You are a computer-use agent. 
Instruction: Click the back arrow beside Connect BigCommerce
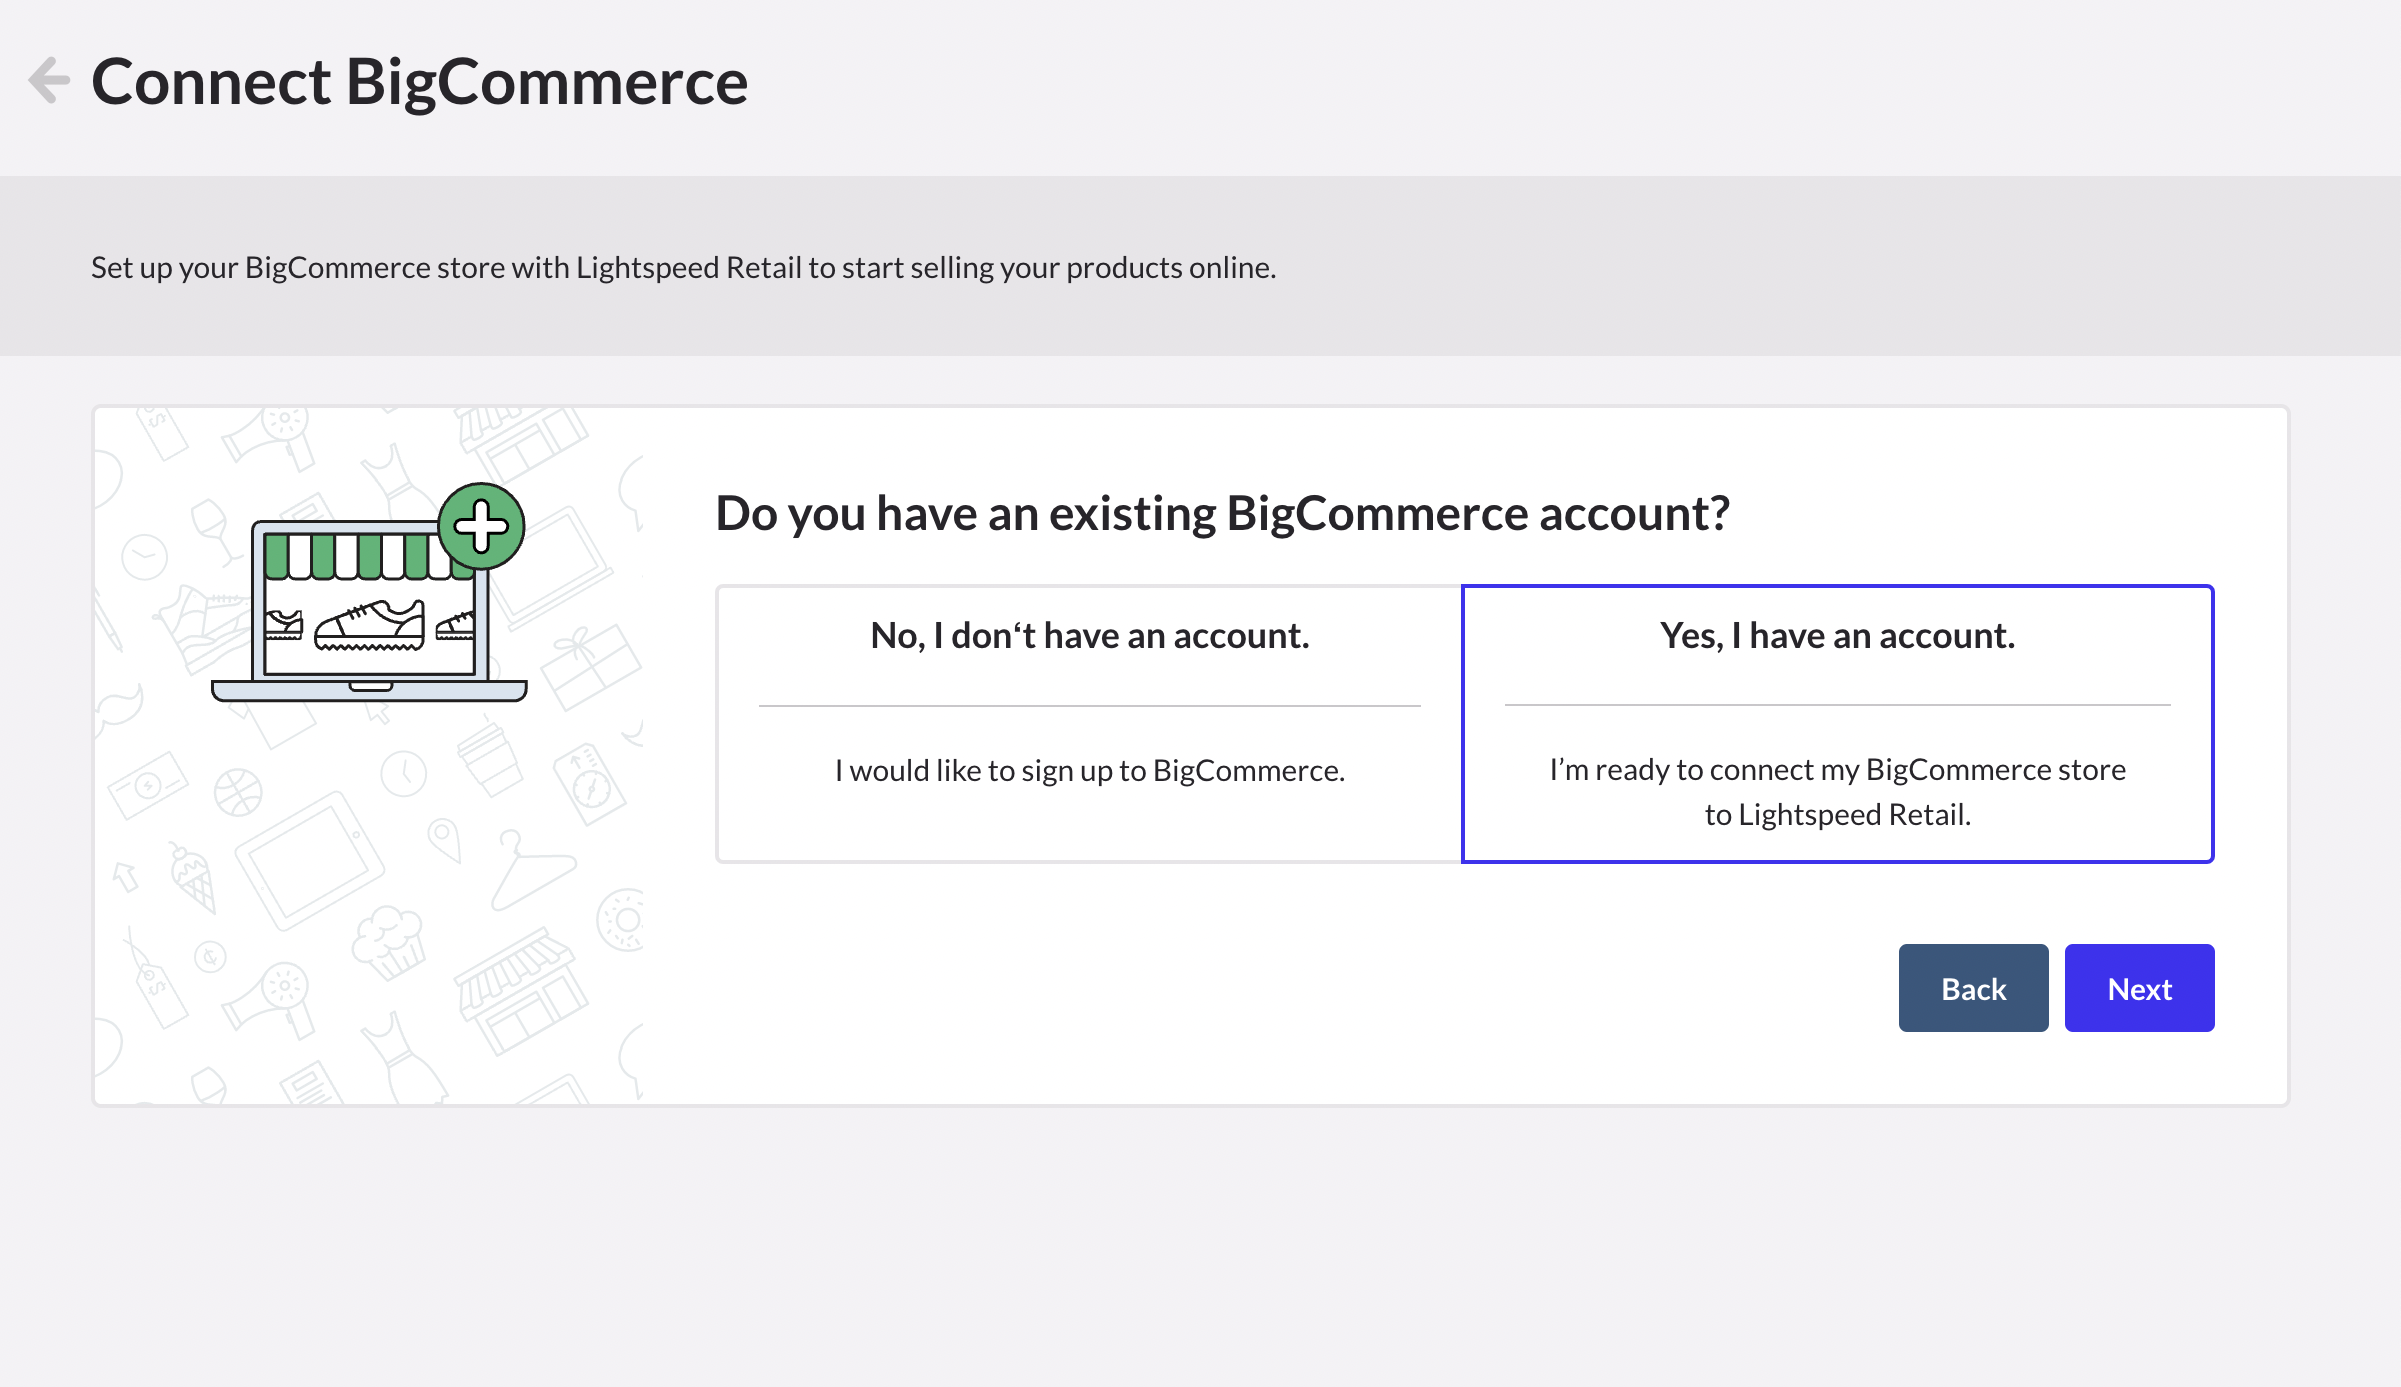pyautogui.click(x=49, y=81)
